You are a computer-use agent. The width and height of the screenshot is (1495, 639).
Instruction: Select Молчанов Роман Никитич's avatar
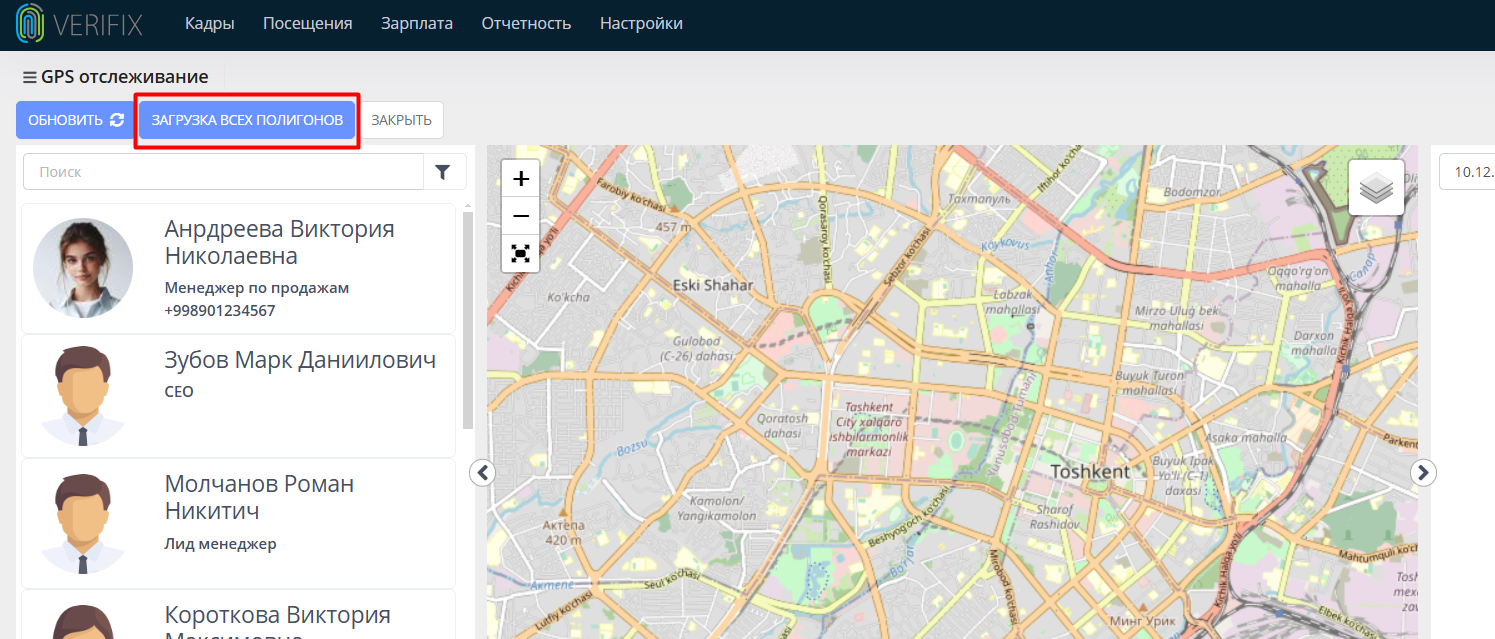[83, 523]
